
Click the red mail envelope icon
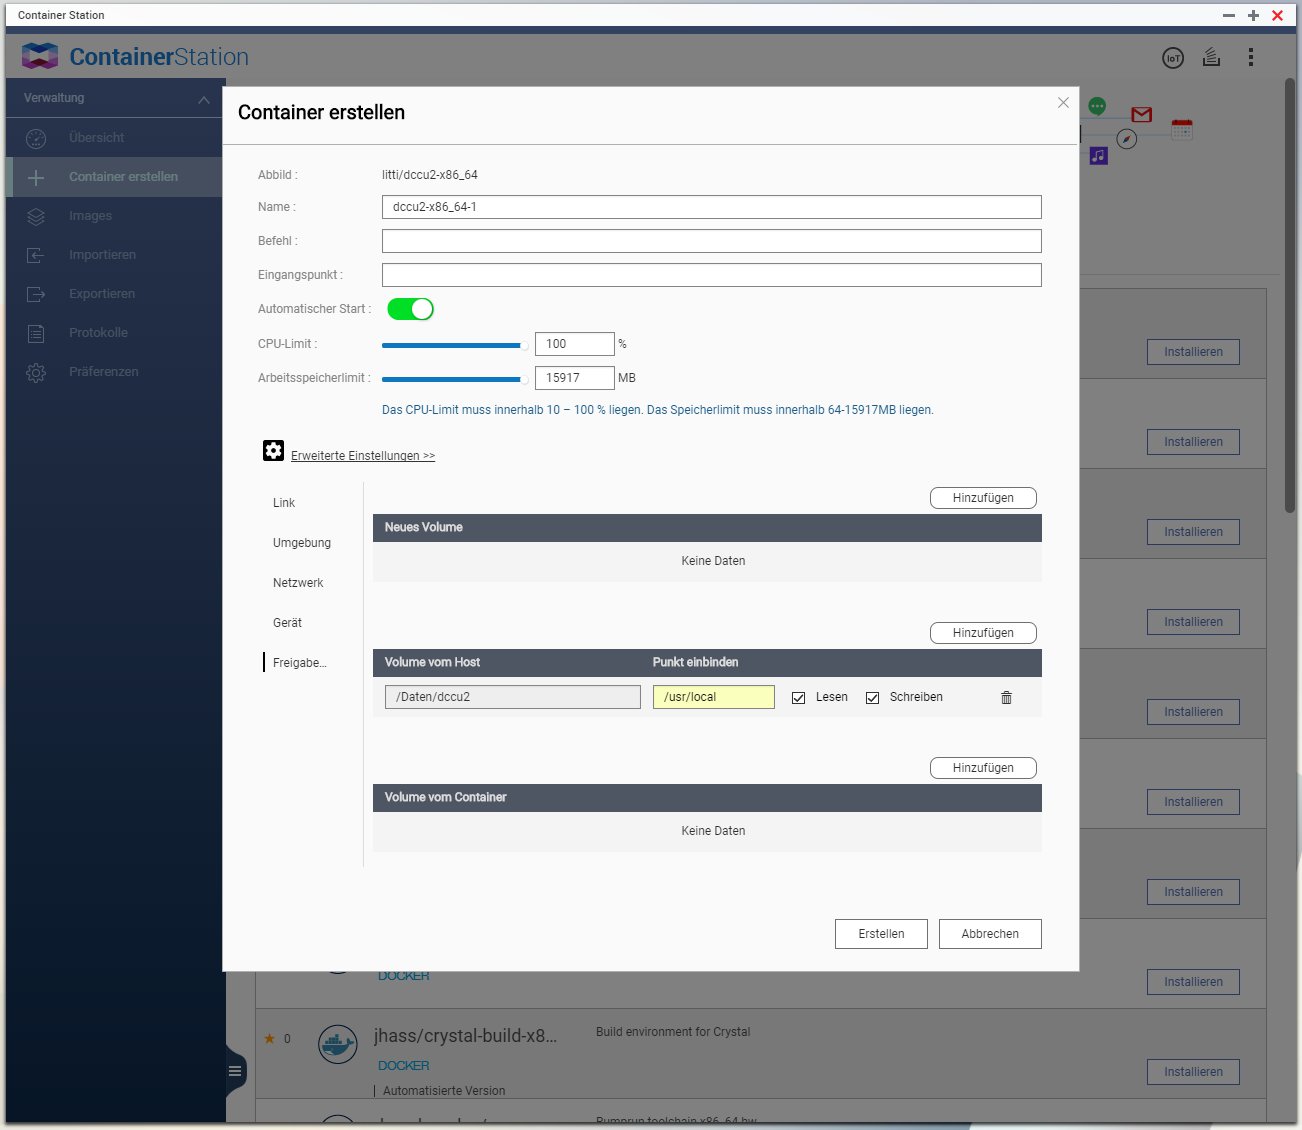[1141, 114]
